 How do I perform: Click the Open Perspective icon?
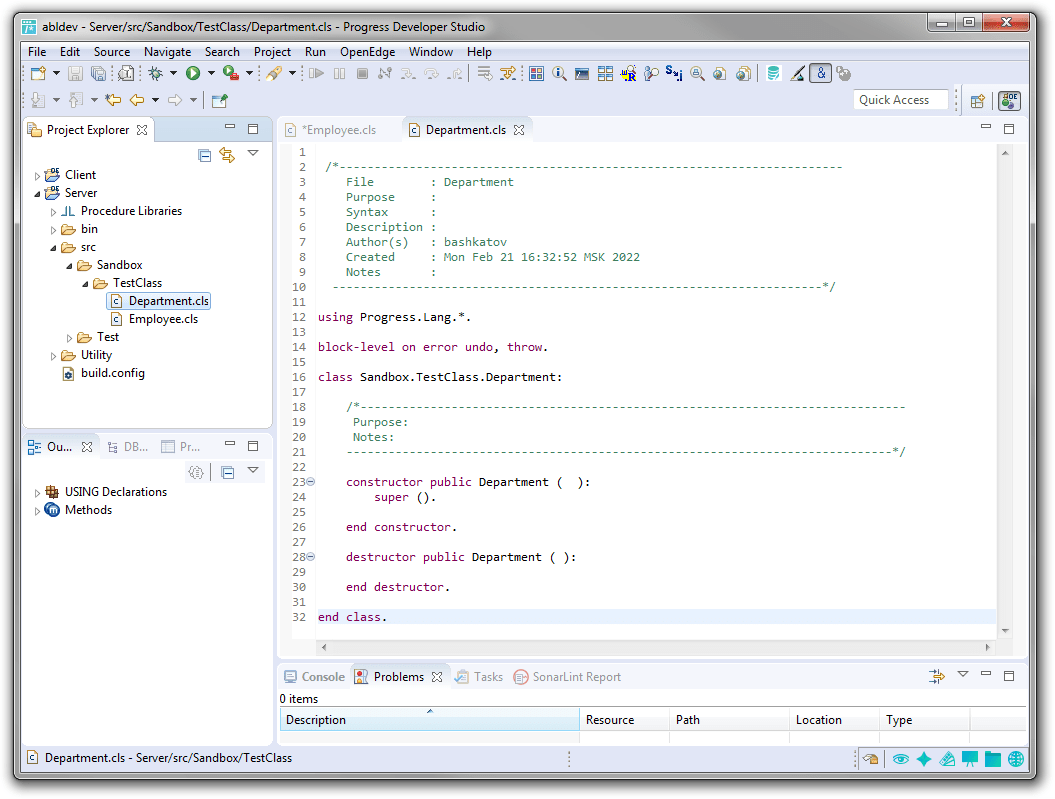point(978,101)
